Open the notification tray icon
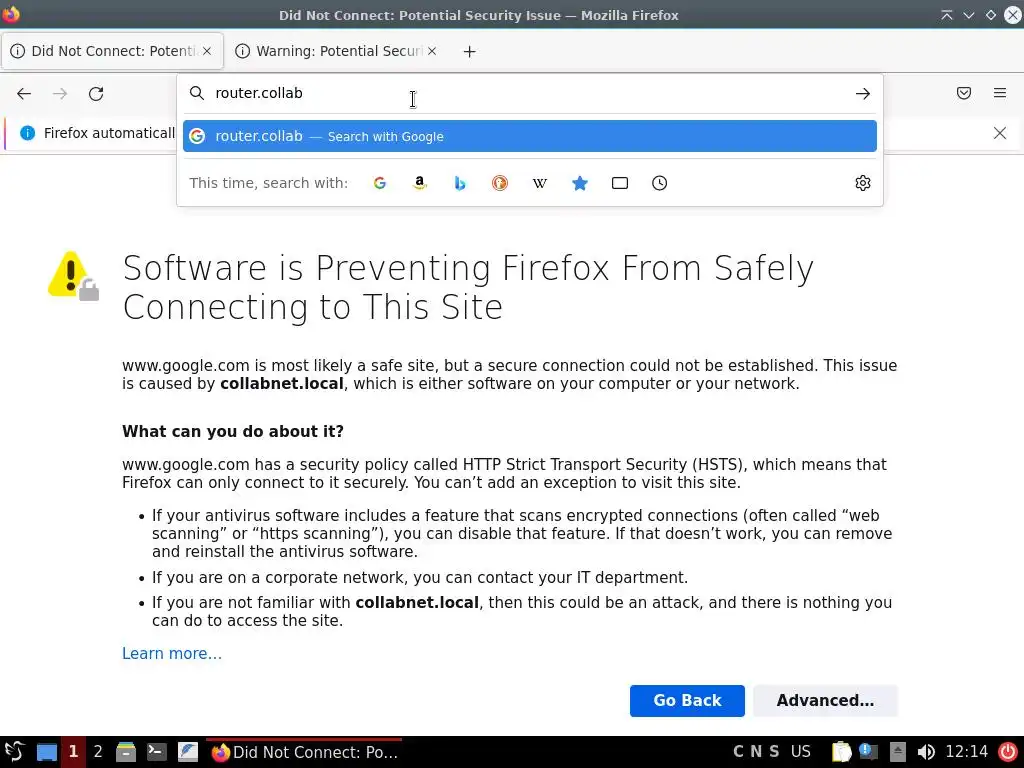The image size is (1024, 768). tap(868, 752)
